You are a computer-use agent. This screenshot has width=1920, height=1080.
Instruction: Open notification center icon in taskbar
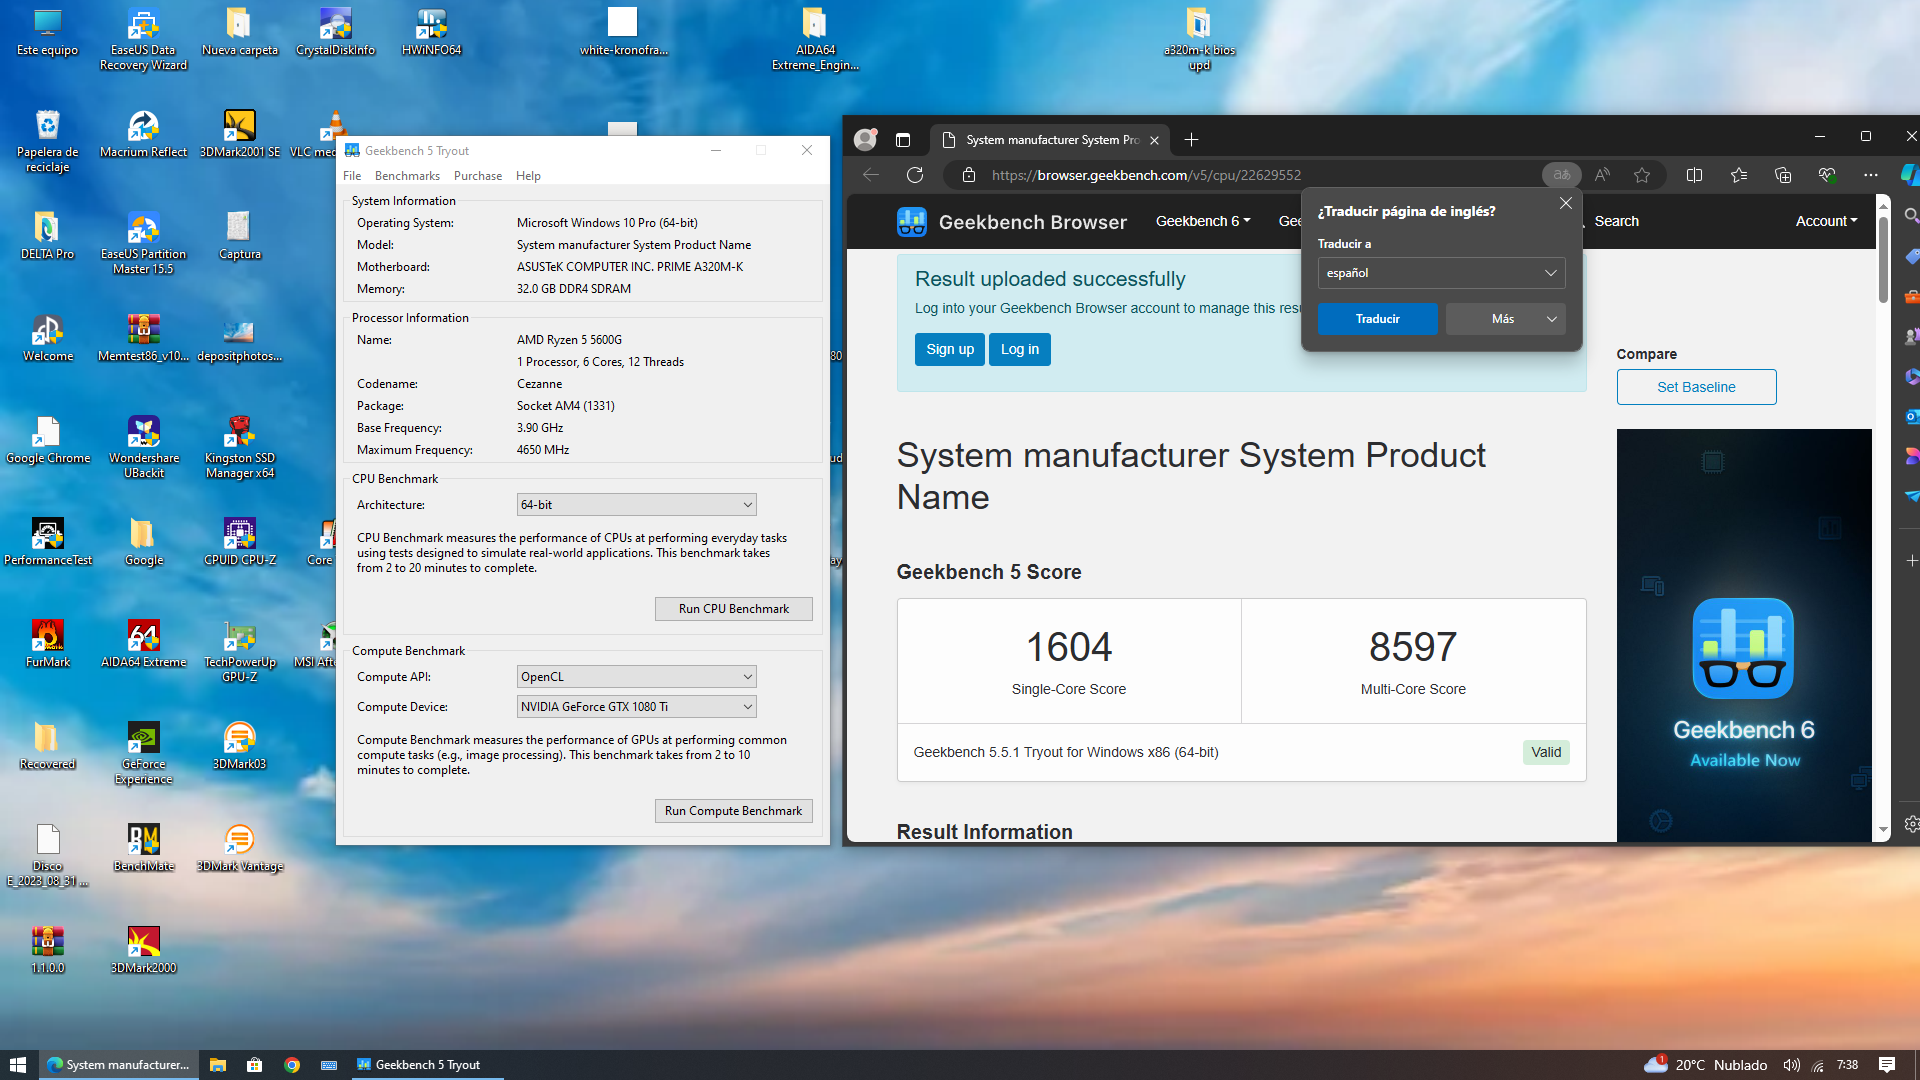pyautogui.click(x=1886, y=1065)
